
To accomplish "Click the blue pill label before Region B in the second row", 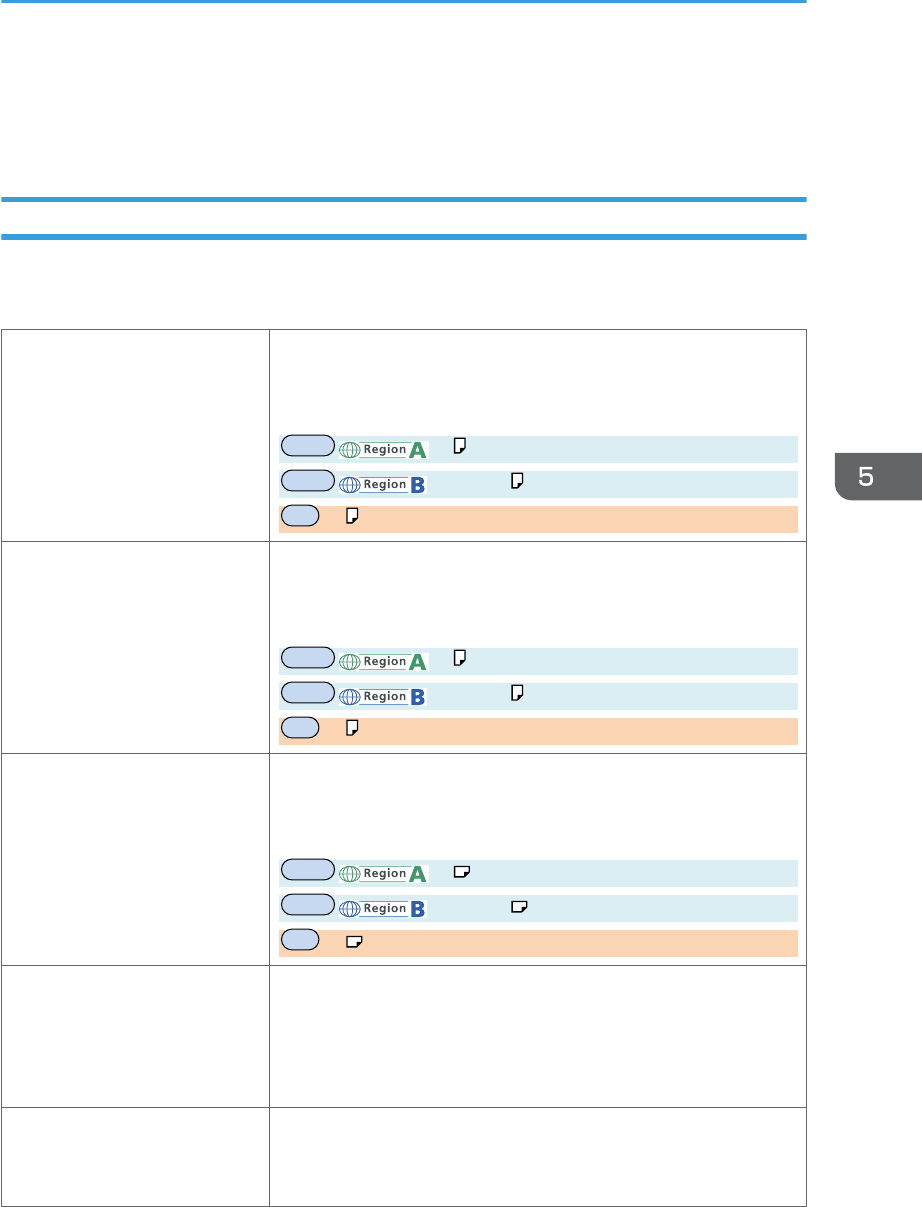I will 307,695.
